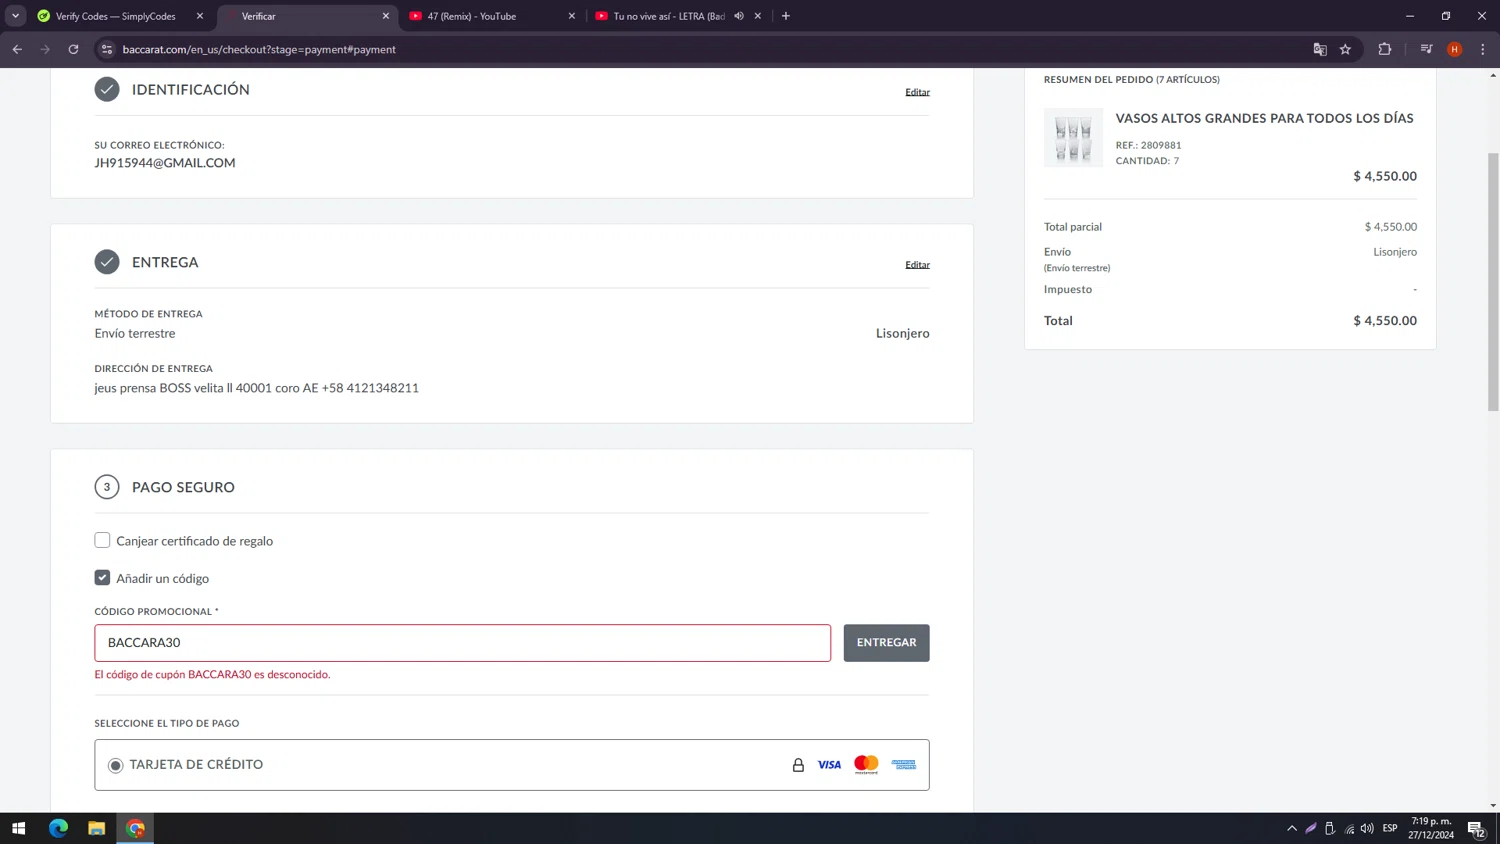Click the browser forward arrow

point(45,49)
